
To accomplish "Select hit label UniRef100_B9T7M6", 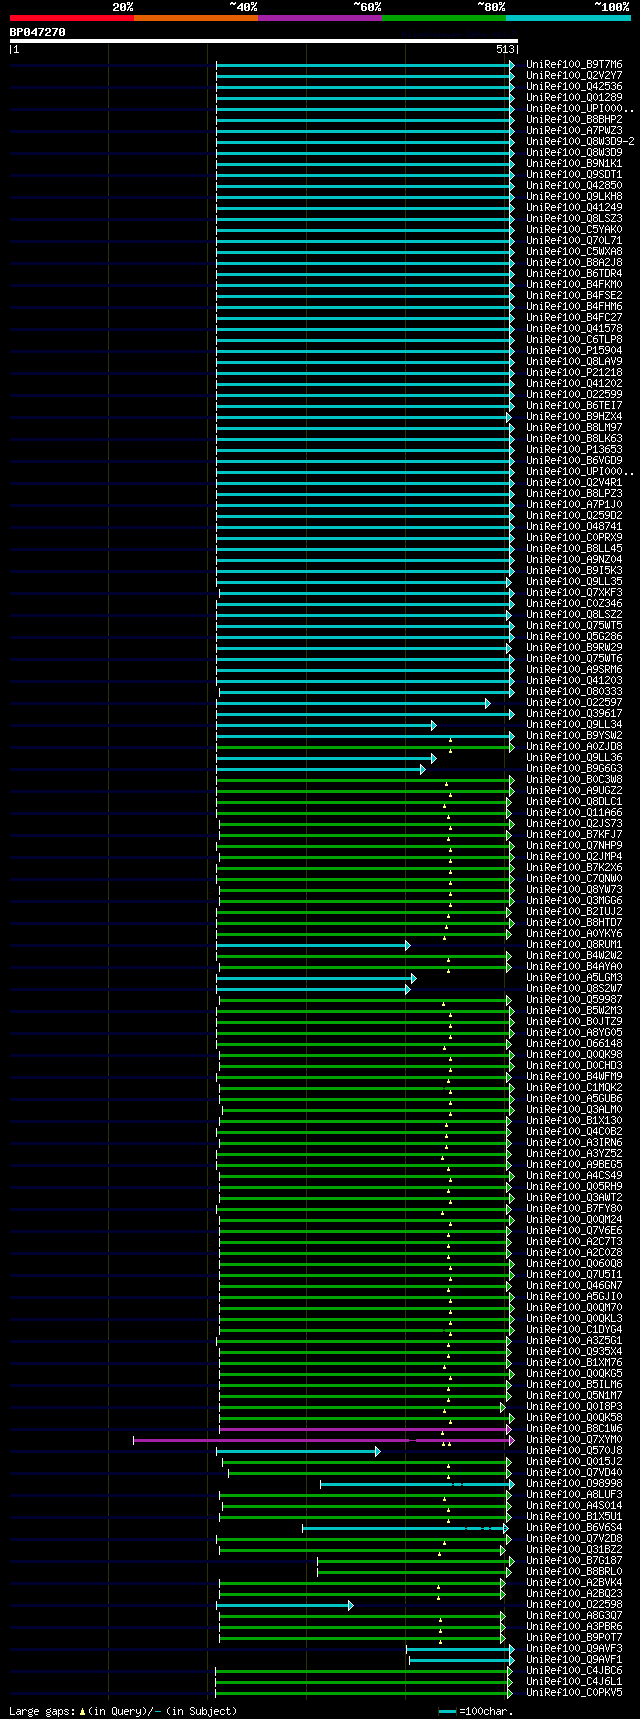I will coord(574,65).
